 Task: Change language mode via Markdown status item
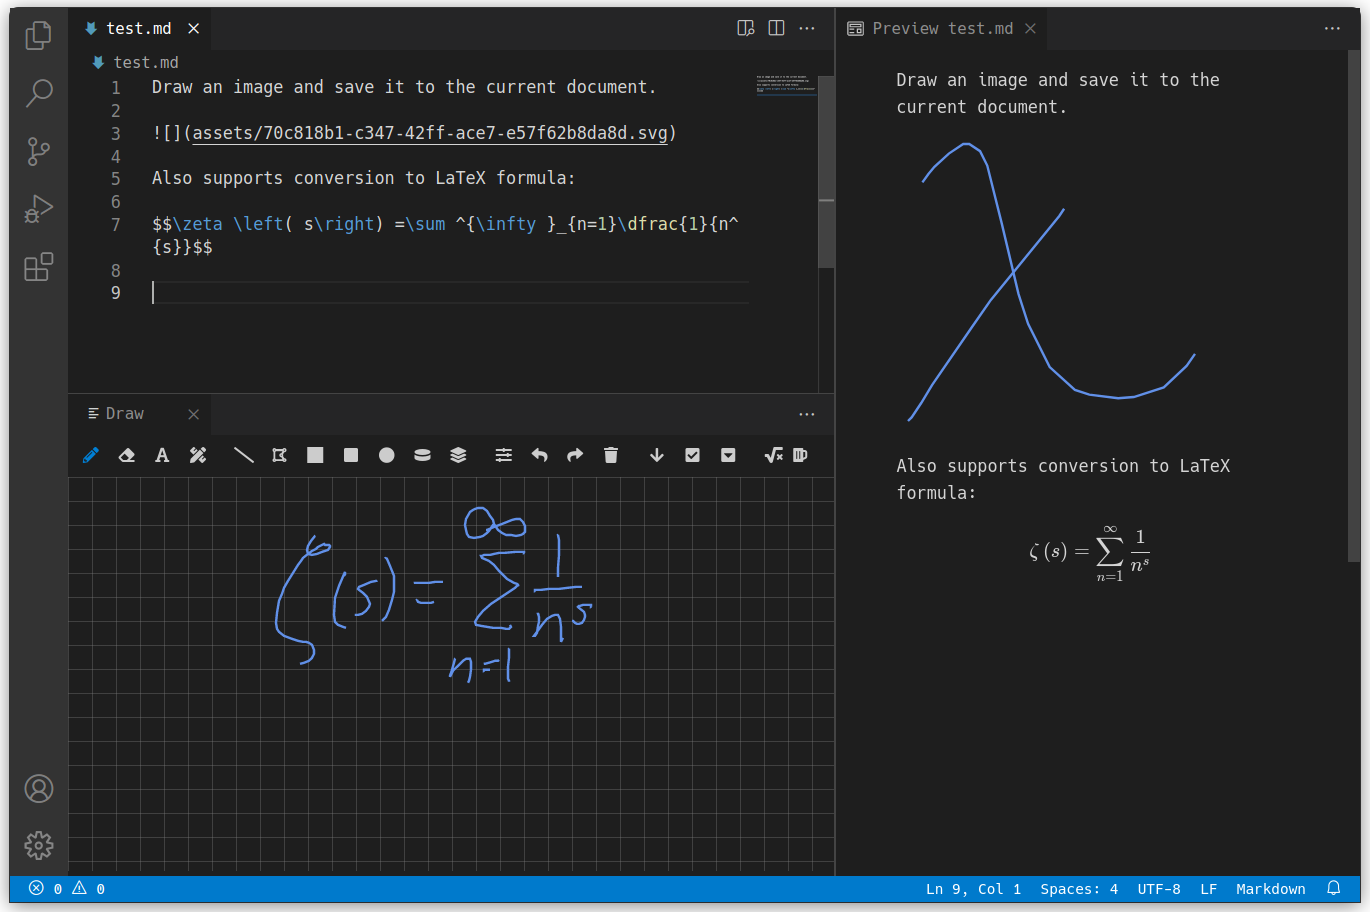point(1270,889)
